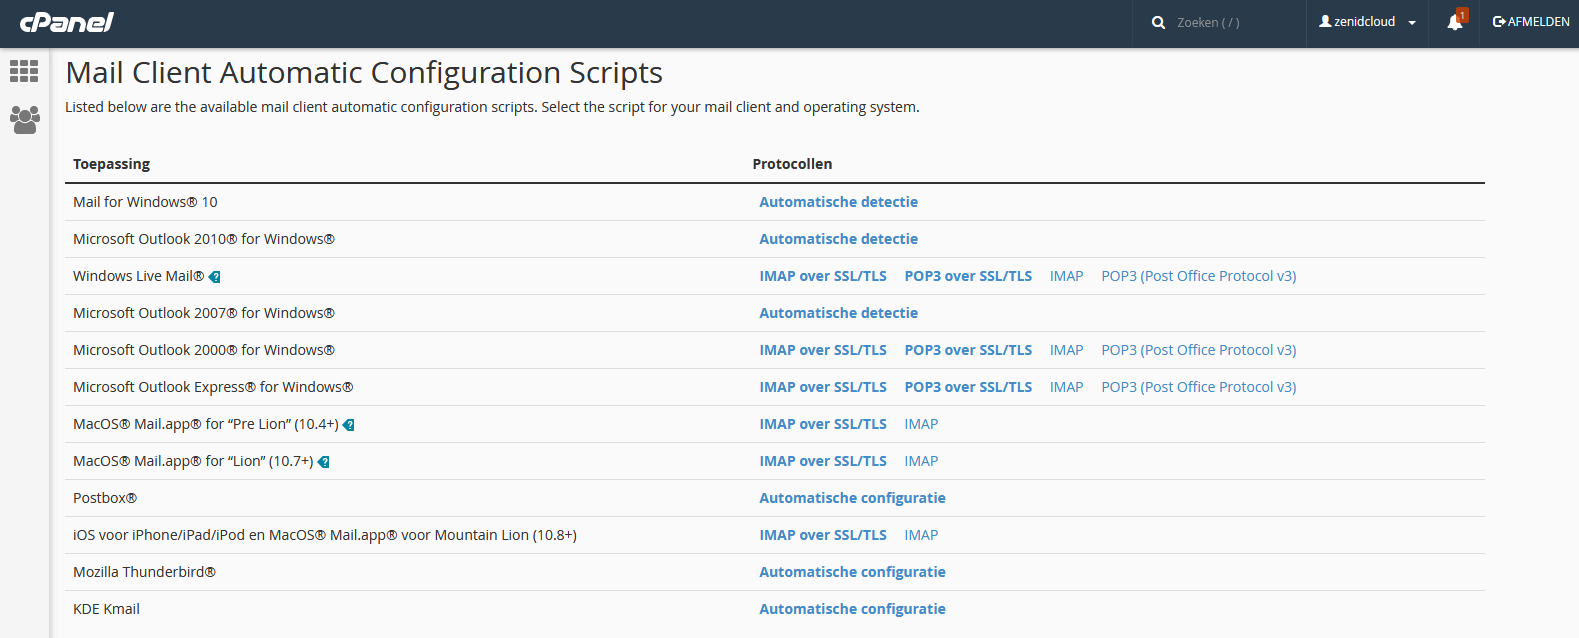This screenshot has width=1579, height=638.
Task: Select plain IMAP for iOS Mountain Lion row
Action: pos(921,535)
